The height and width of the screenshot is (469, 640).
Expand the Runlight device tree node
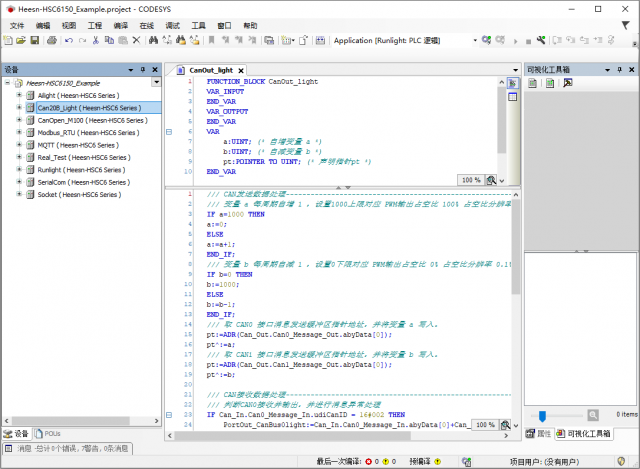click(19, 170)
